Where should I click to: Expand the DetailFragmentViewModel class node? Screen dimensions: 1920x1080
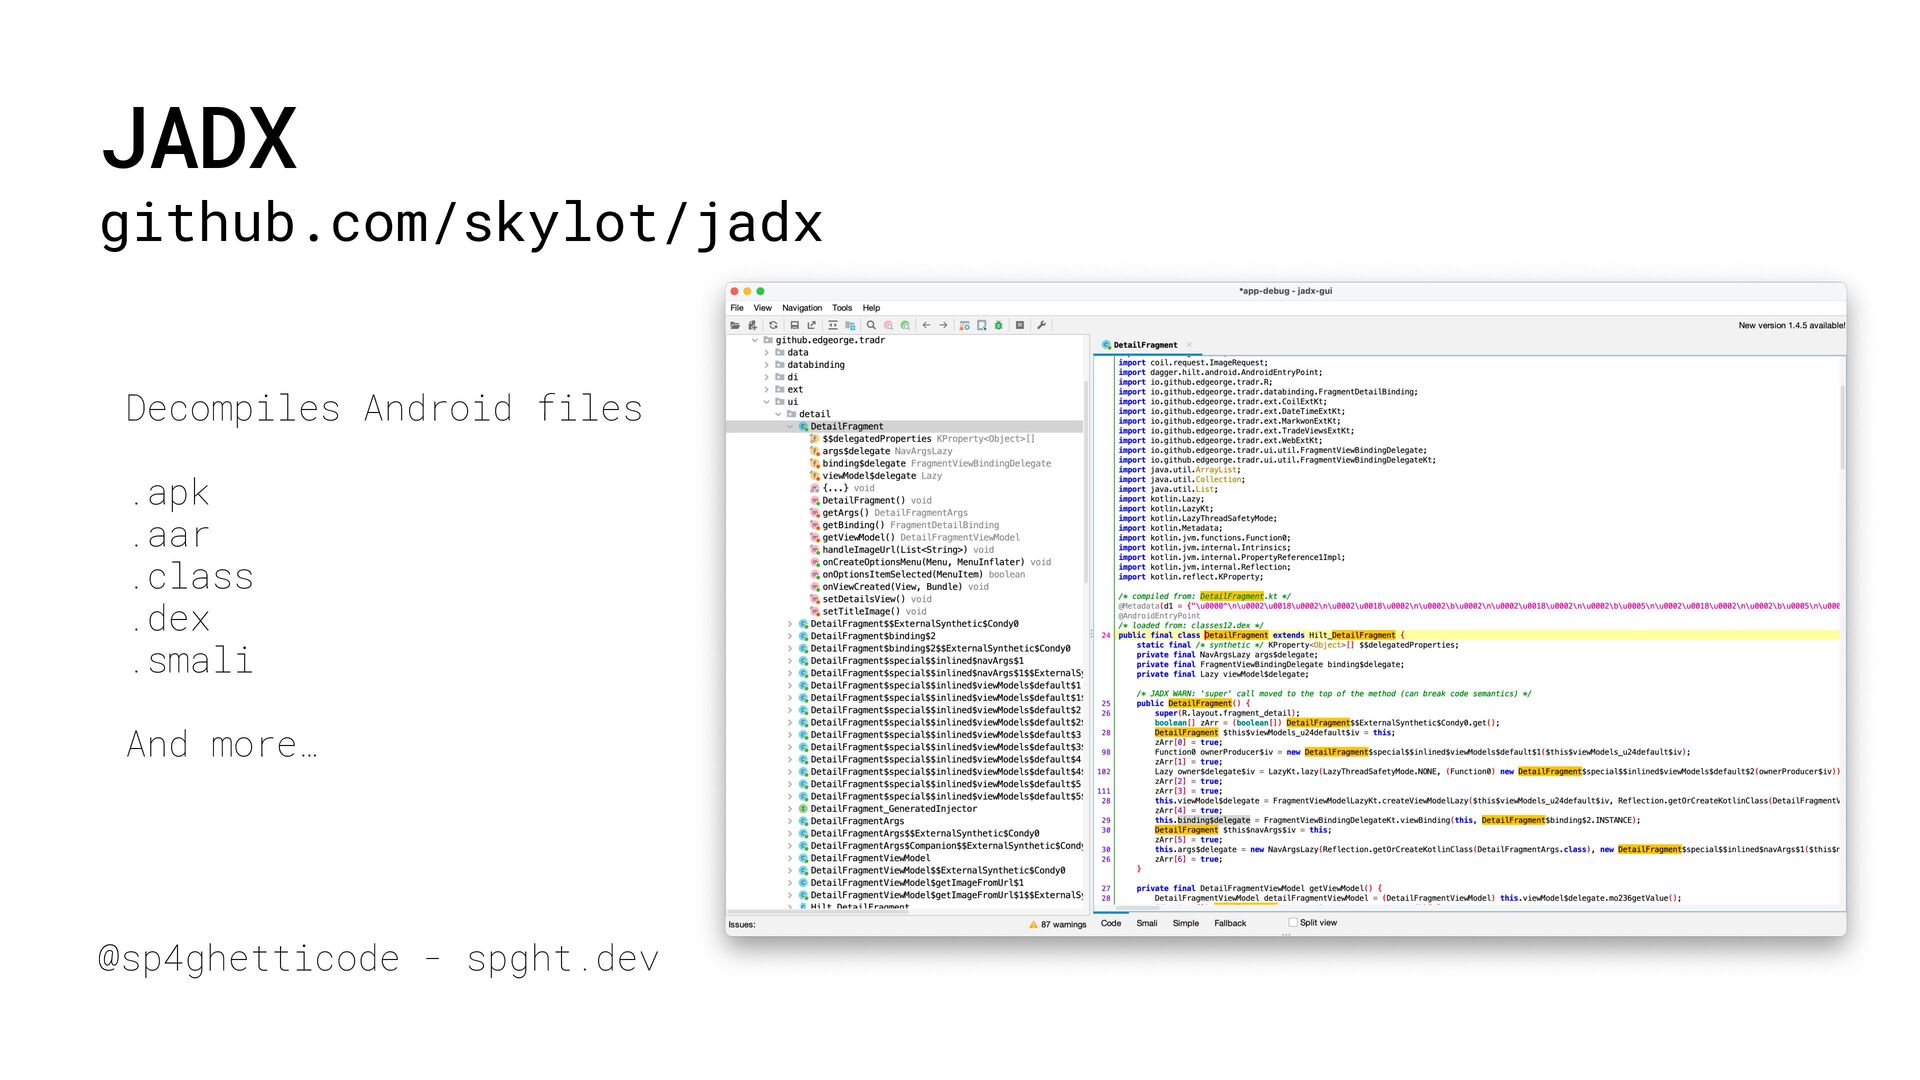[x=790, y=858]
